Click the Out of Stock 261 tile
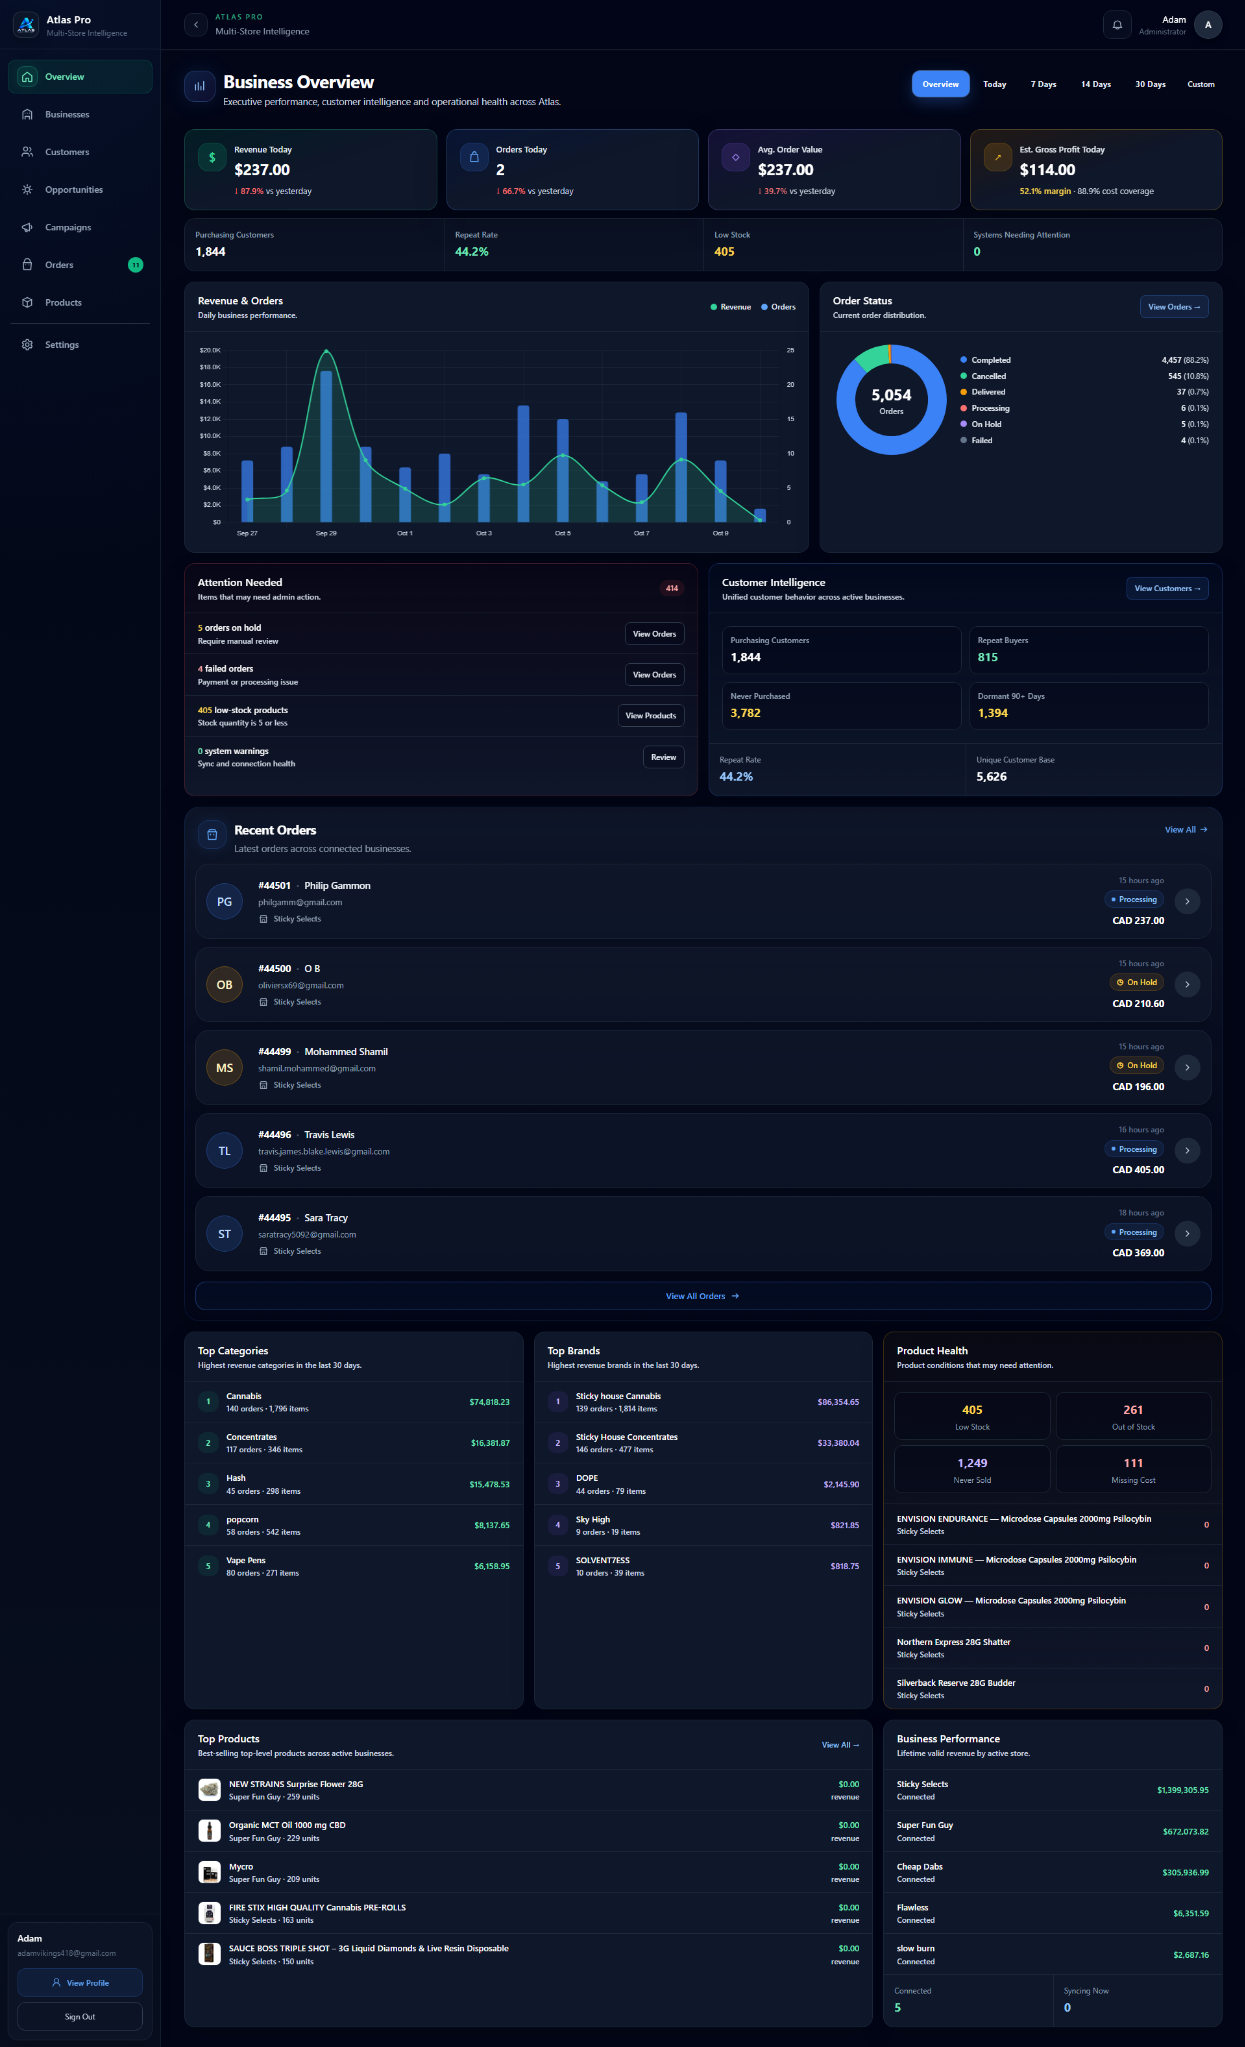The width and height of the screenshot is (1245, 2047). [1133, 1416]
